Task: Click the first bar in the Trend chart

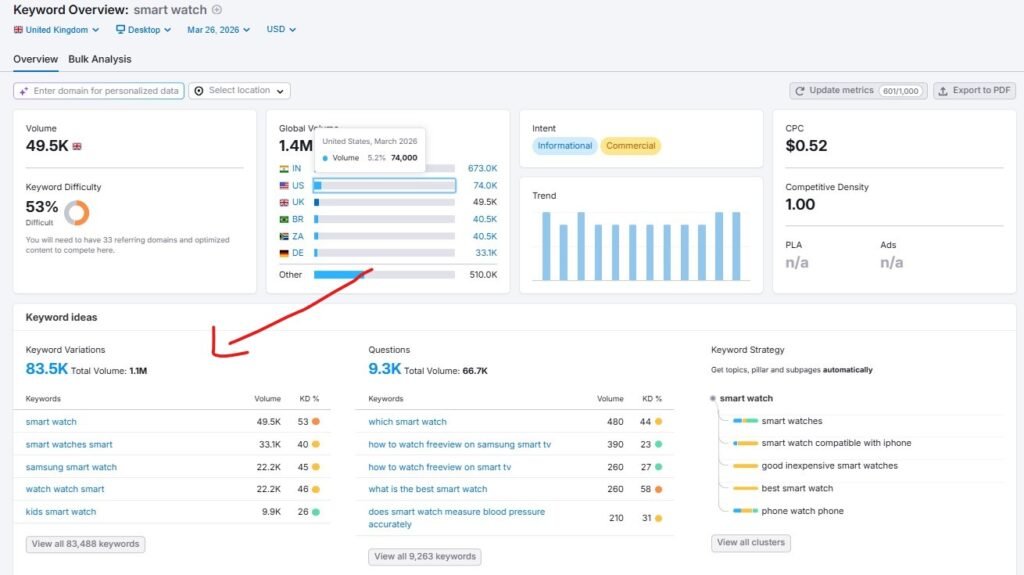Action: point(546,246)
